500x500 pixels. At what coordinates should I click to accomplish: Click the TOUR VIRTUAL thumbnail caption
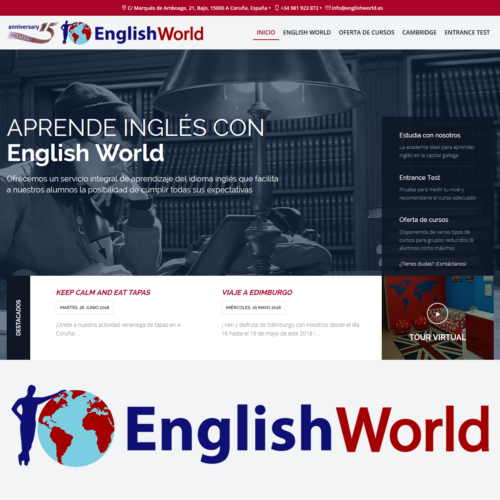437,337
